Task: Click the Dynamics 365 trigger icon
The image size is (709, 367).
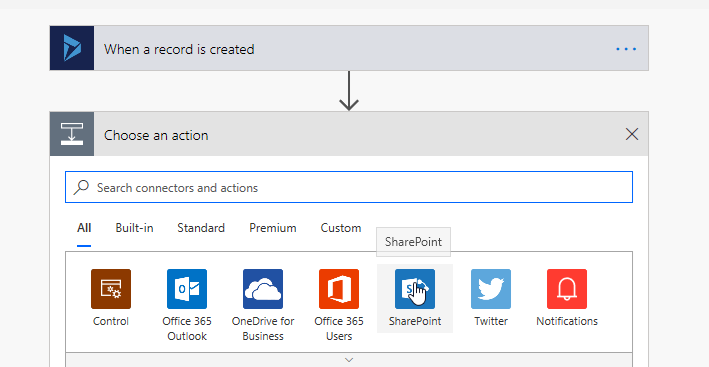Action: (72, 48)
